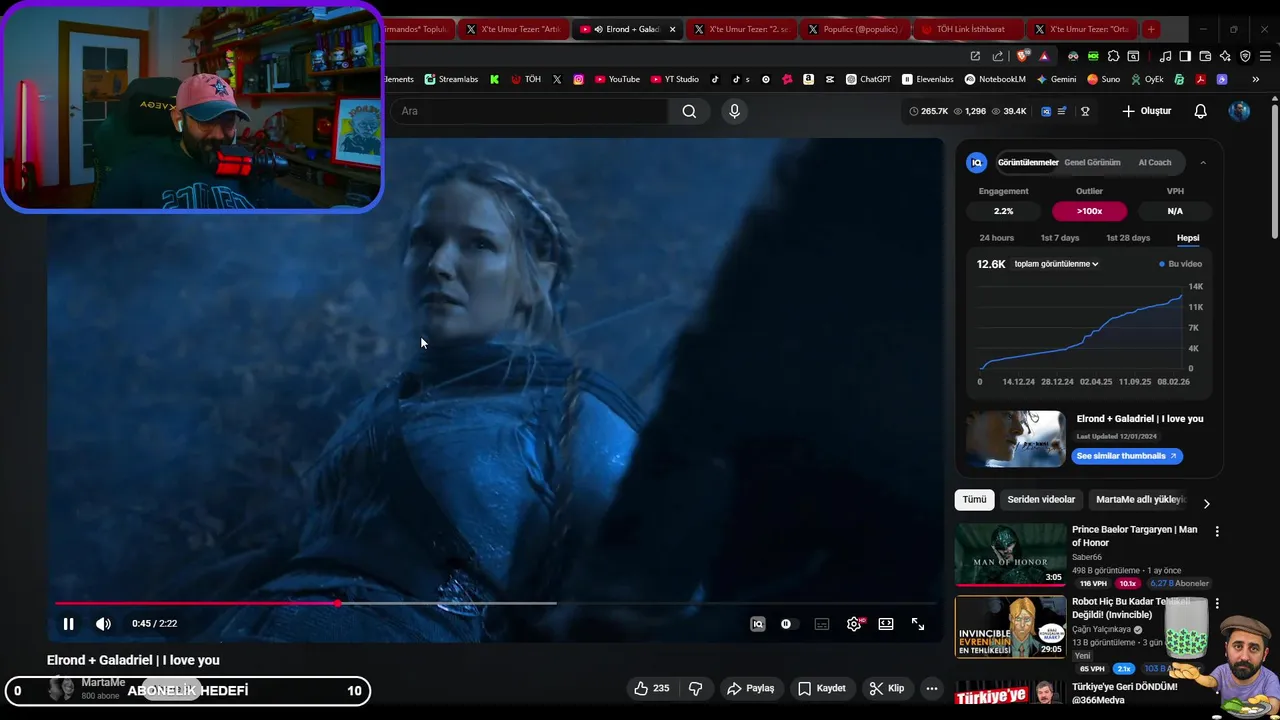
Task: Show more filter chips using the right arrow
Action: pos(1206,503)
